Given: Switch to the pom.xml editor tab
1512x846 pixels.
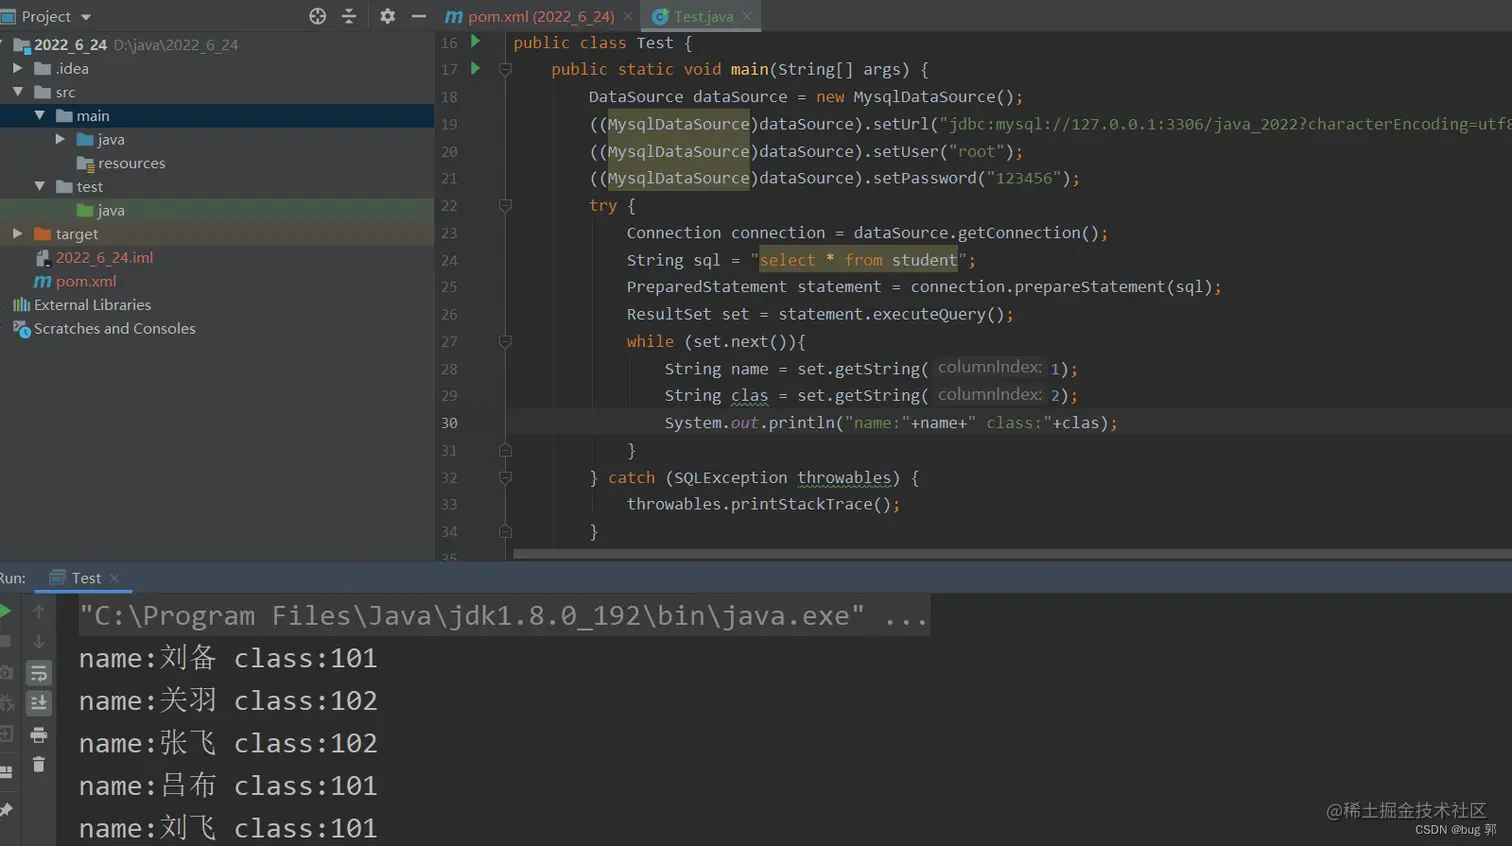Looking at the screenshot, I should point(540,16).
